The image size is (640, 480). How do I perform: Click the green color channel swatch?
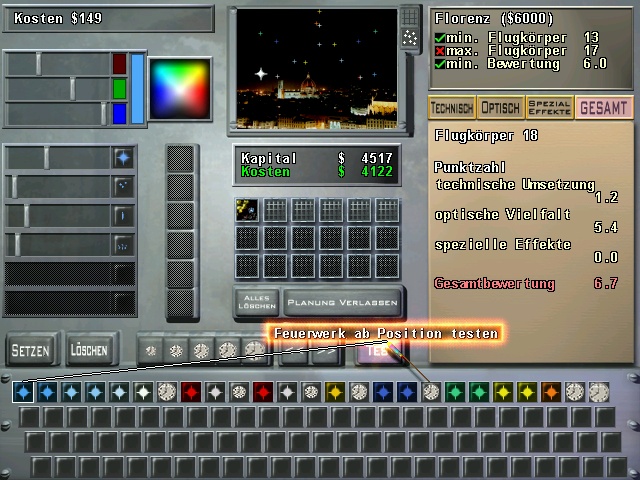coord(120,89)
